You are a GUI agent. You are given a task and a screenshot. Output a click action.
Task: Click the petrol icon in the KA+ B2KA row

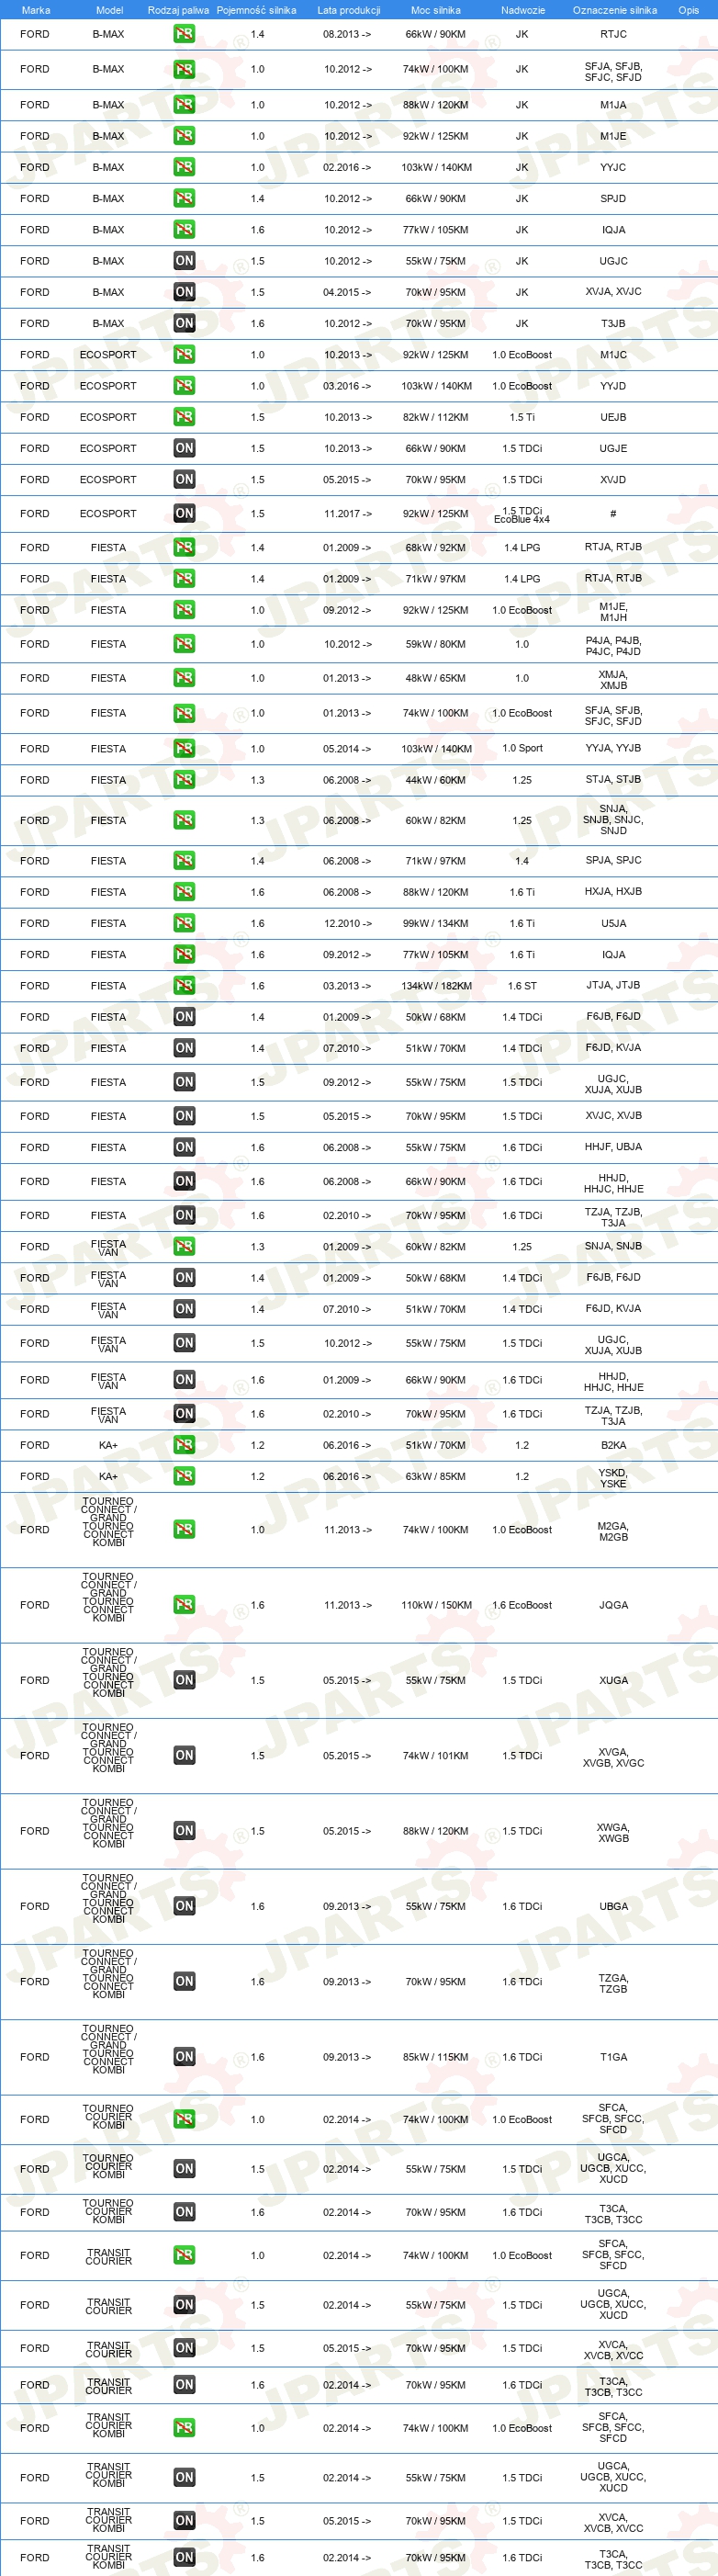click(x=184, y=1445)
